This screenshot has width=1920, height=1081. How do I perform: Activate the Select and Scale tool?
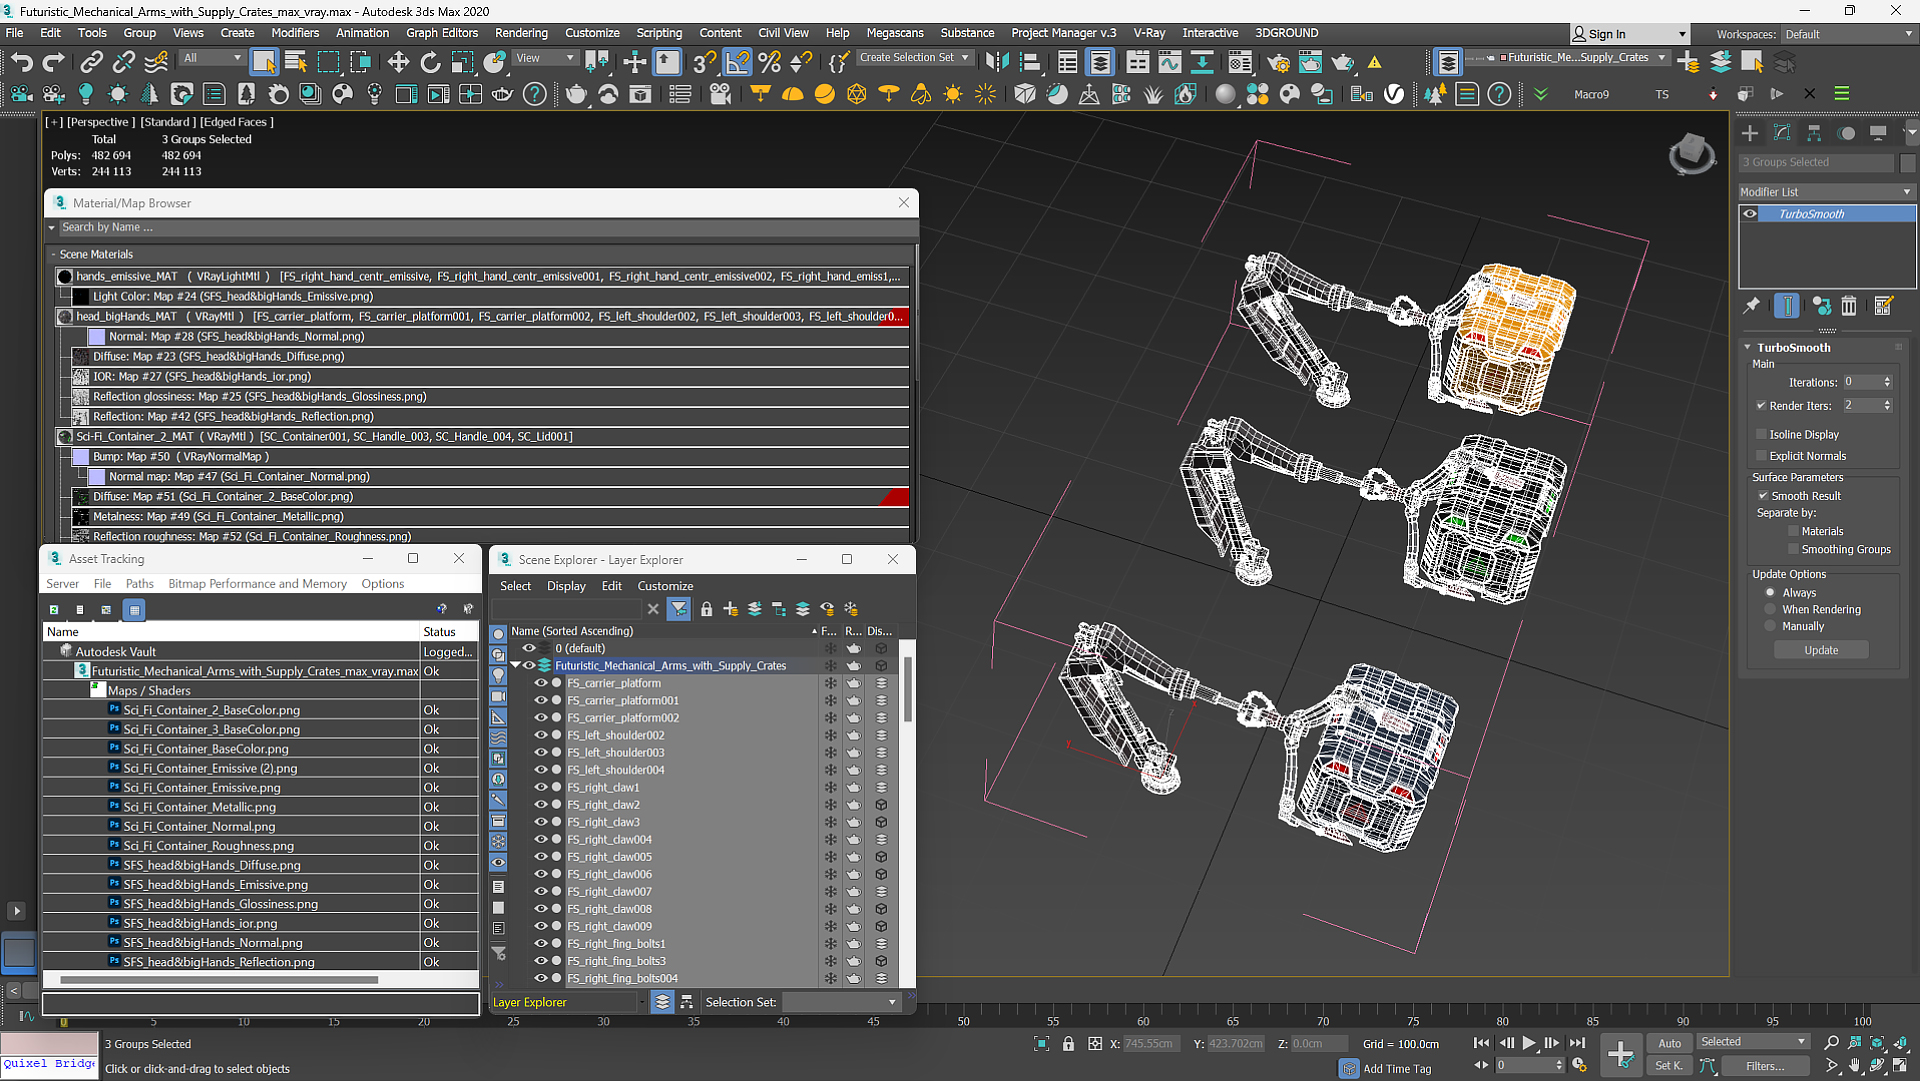462,62
